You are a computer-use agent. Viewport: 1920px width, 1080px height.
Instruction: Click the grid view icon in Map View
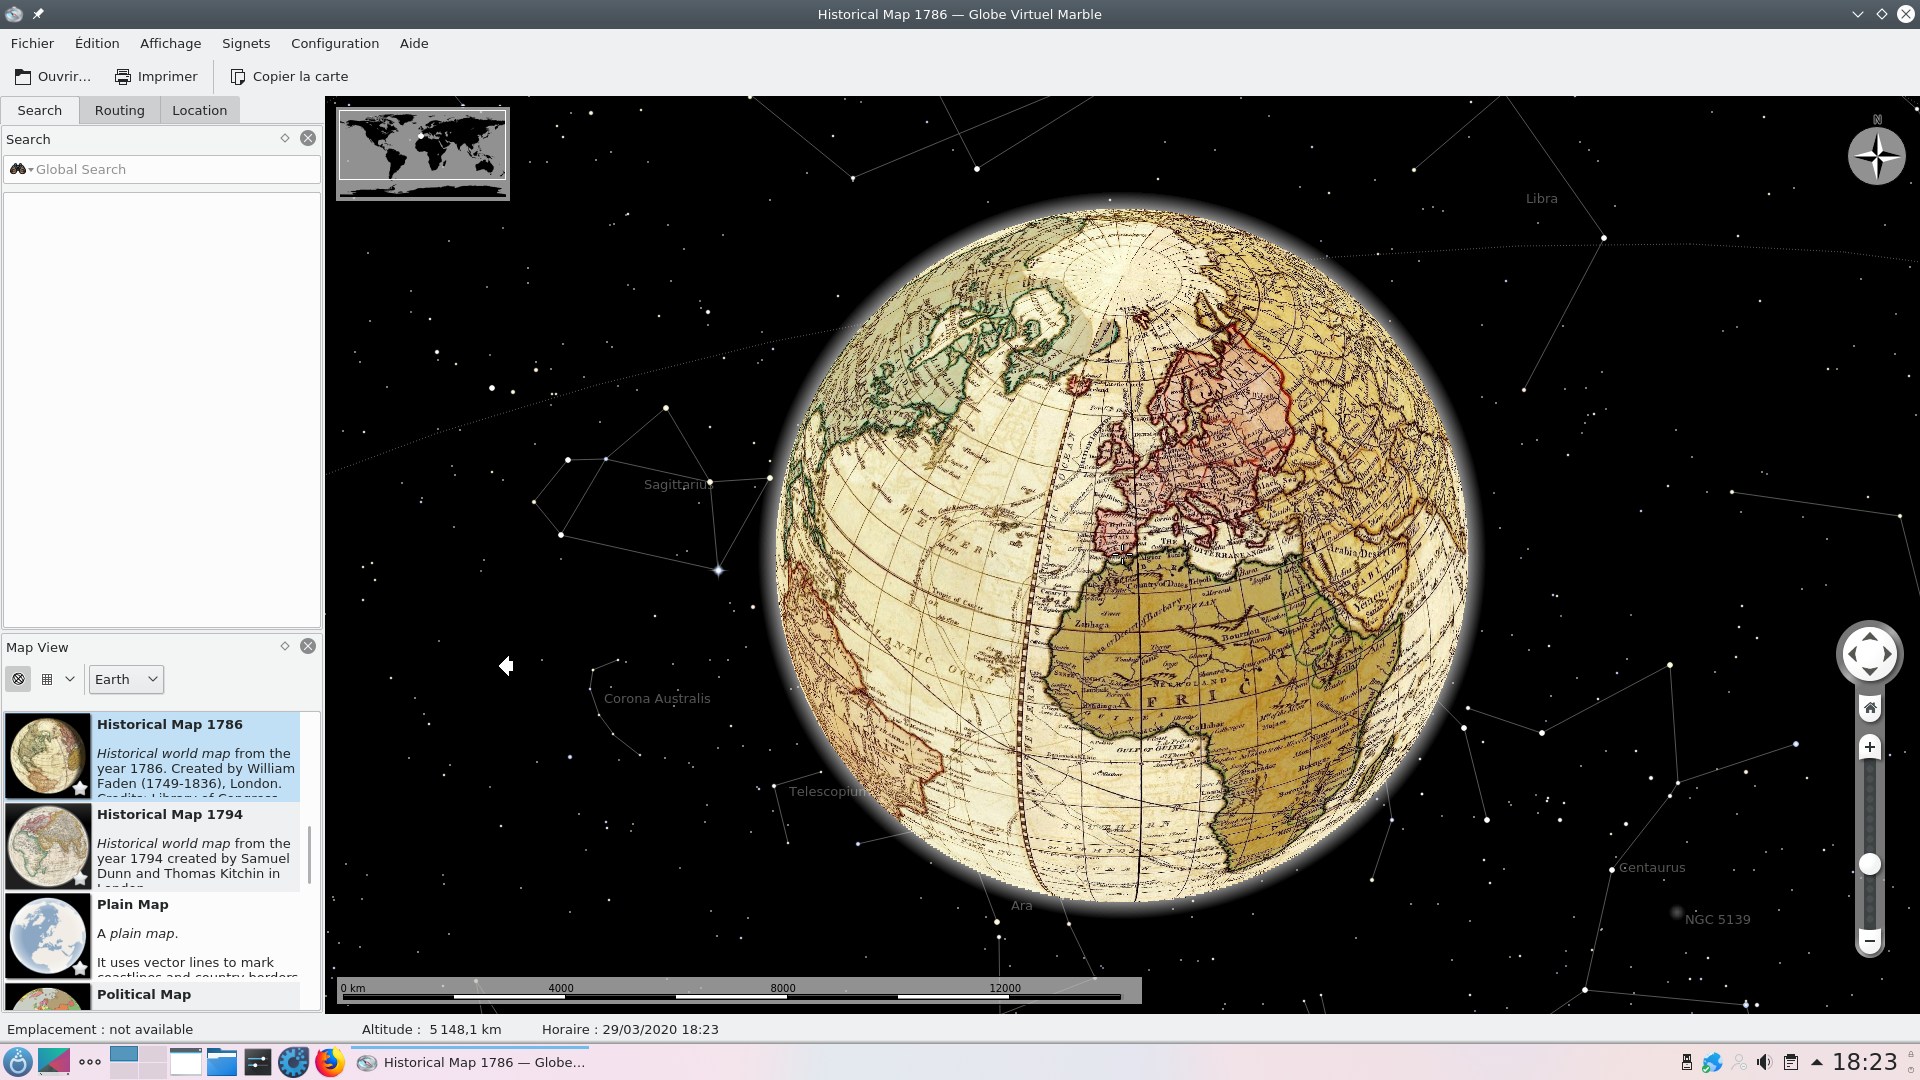pyautogui.click(x=46, y=679)
